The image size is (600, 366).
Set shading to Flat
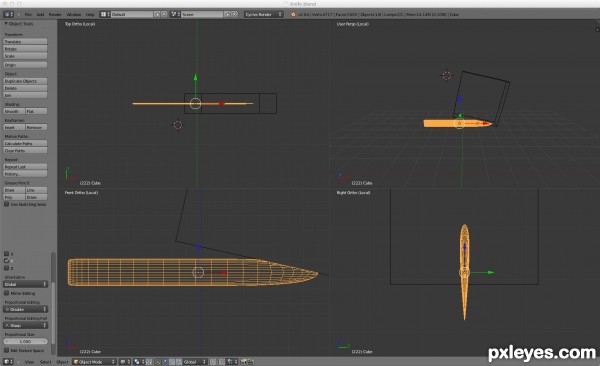point(37,111)
